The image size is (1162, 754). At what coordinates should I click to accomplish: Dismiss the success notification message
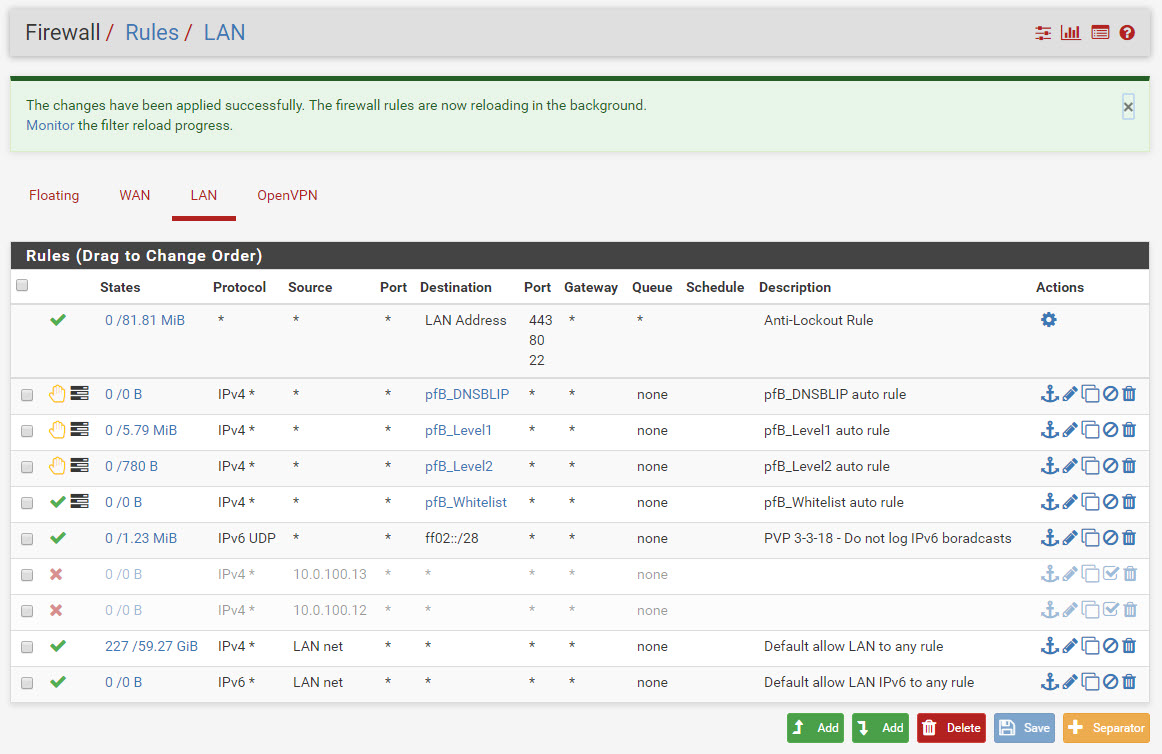tap(1128, 106)
